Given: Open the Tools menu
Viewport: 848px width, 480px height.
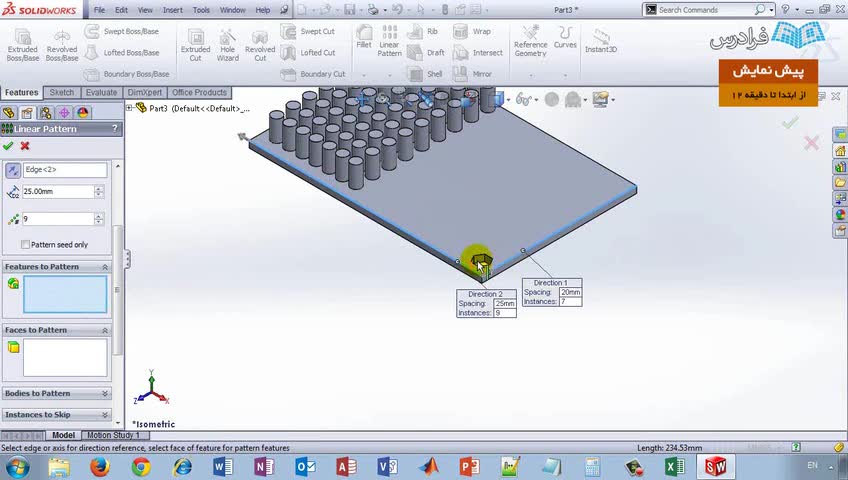Looking at the screenshot, I should pos(201,10).
